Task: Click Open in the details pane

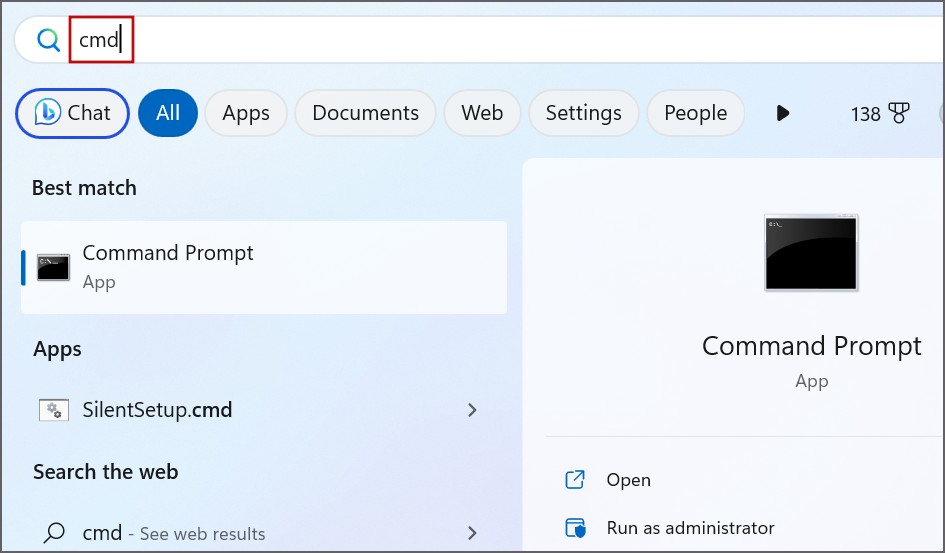Action: pyautogui.click(x=629, y=480)
